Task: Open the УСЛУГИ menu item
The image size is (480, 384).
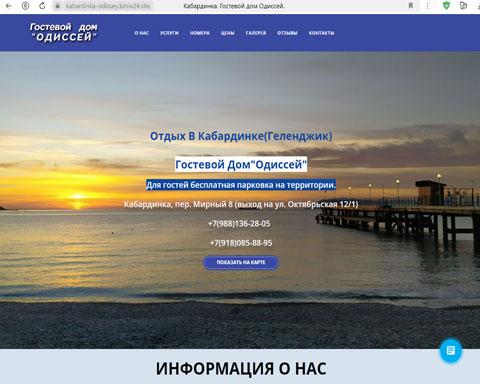Action: 169,33
